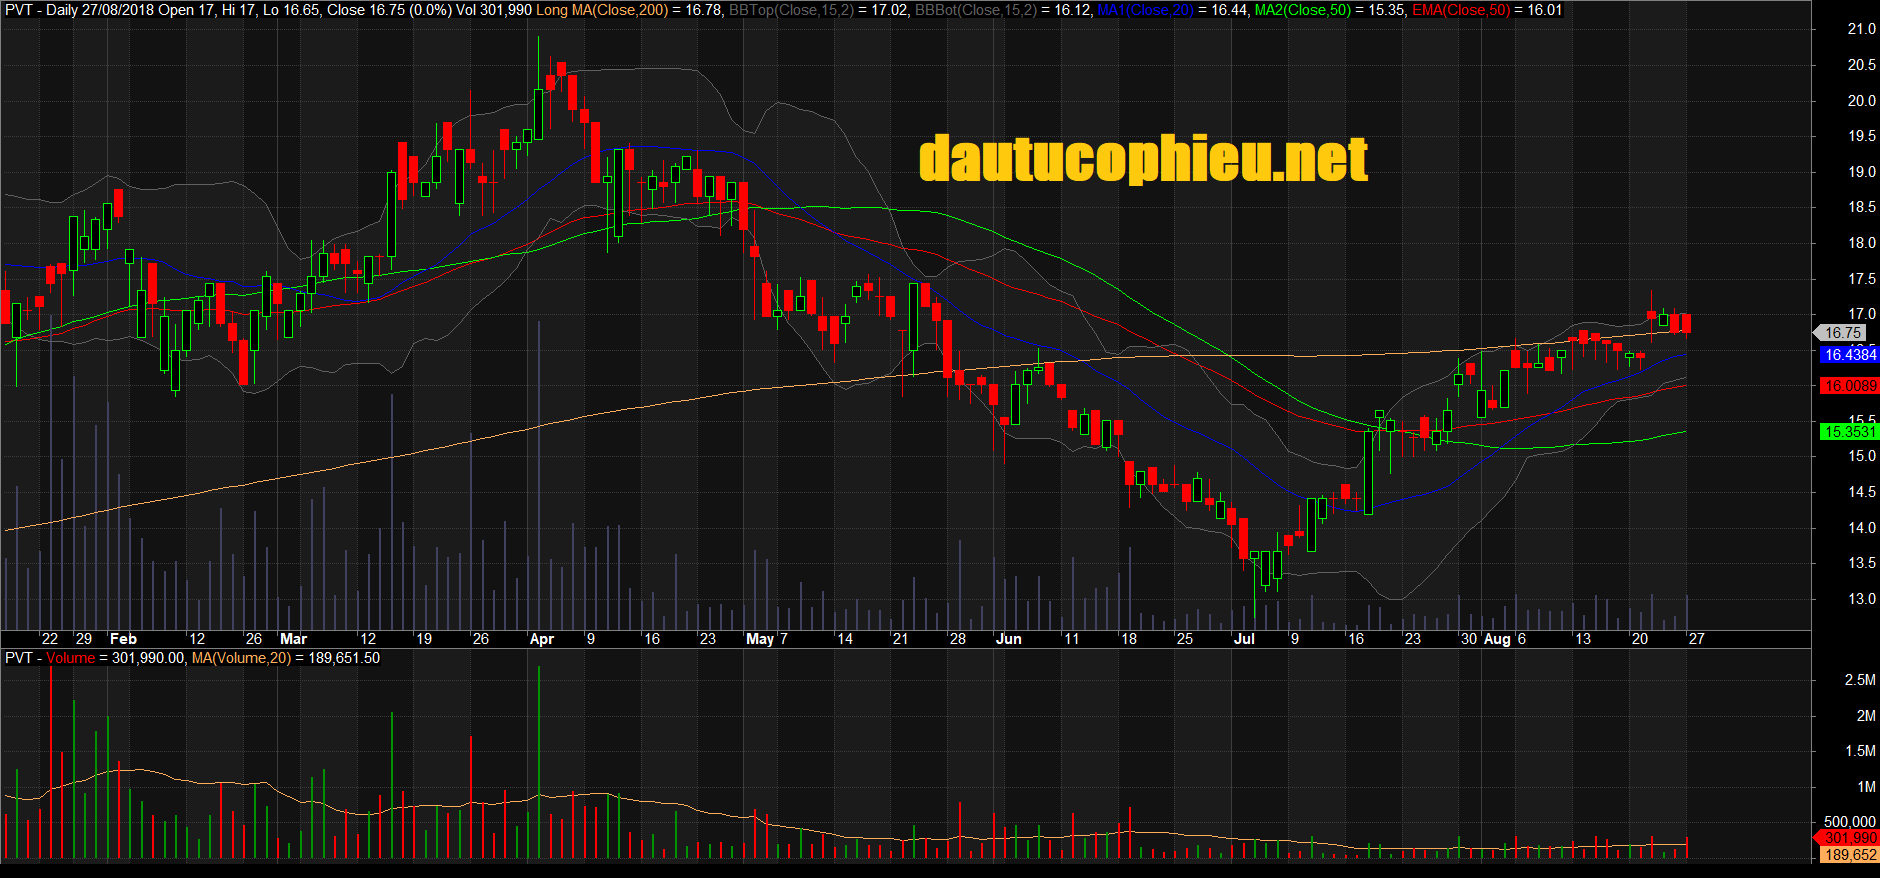The height and width of the screenshot is (878, 1880).
Task: Click the 30 label on the date axis
Action: [x=1469, y=639]
